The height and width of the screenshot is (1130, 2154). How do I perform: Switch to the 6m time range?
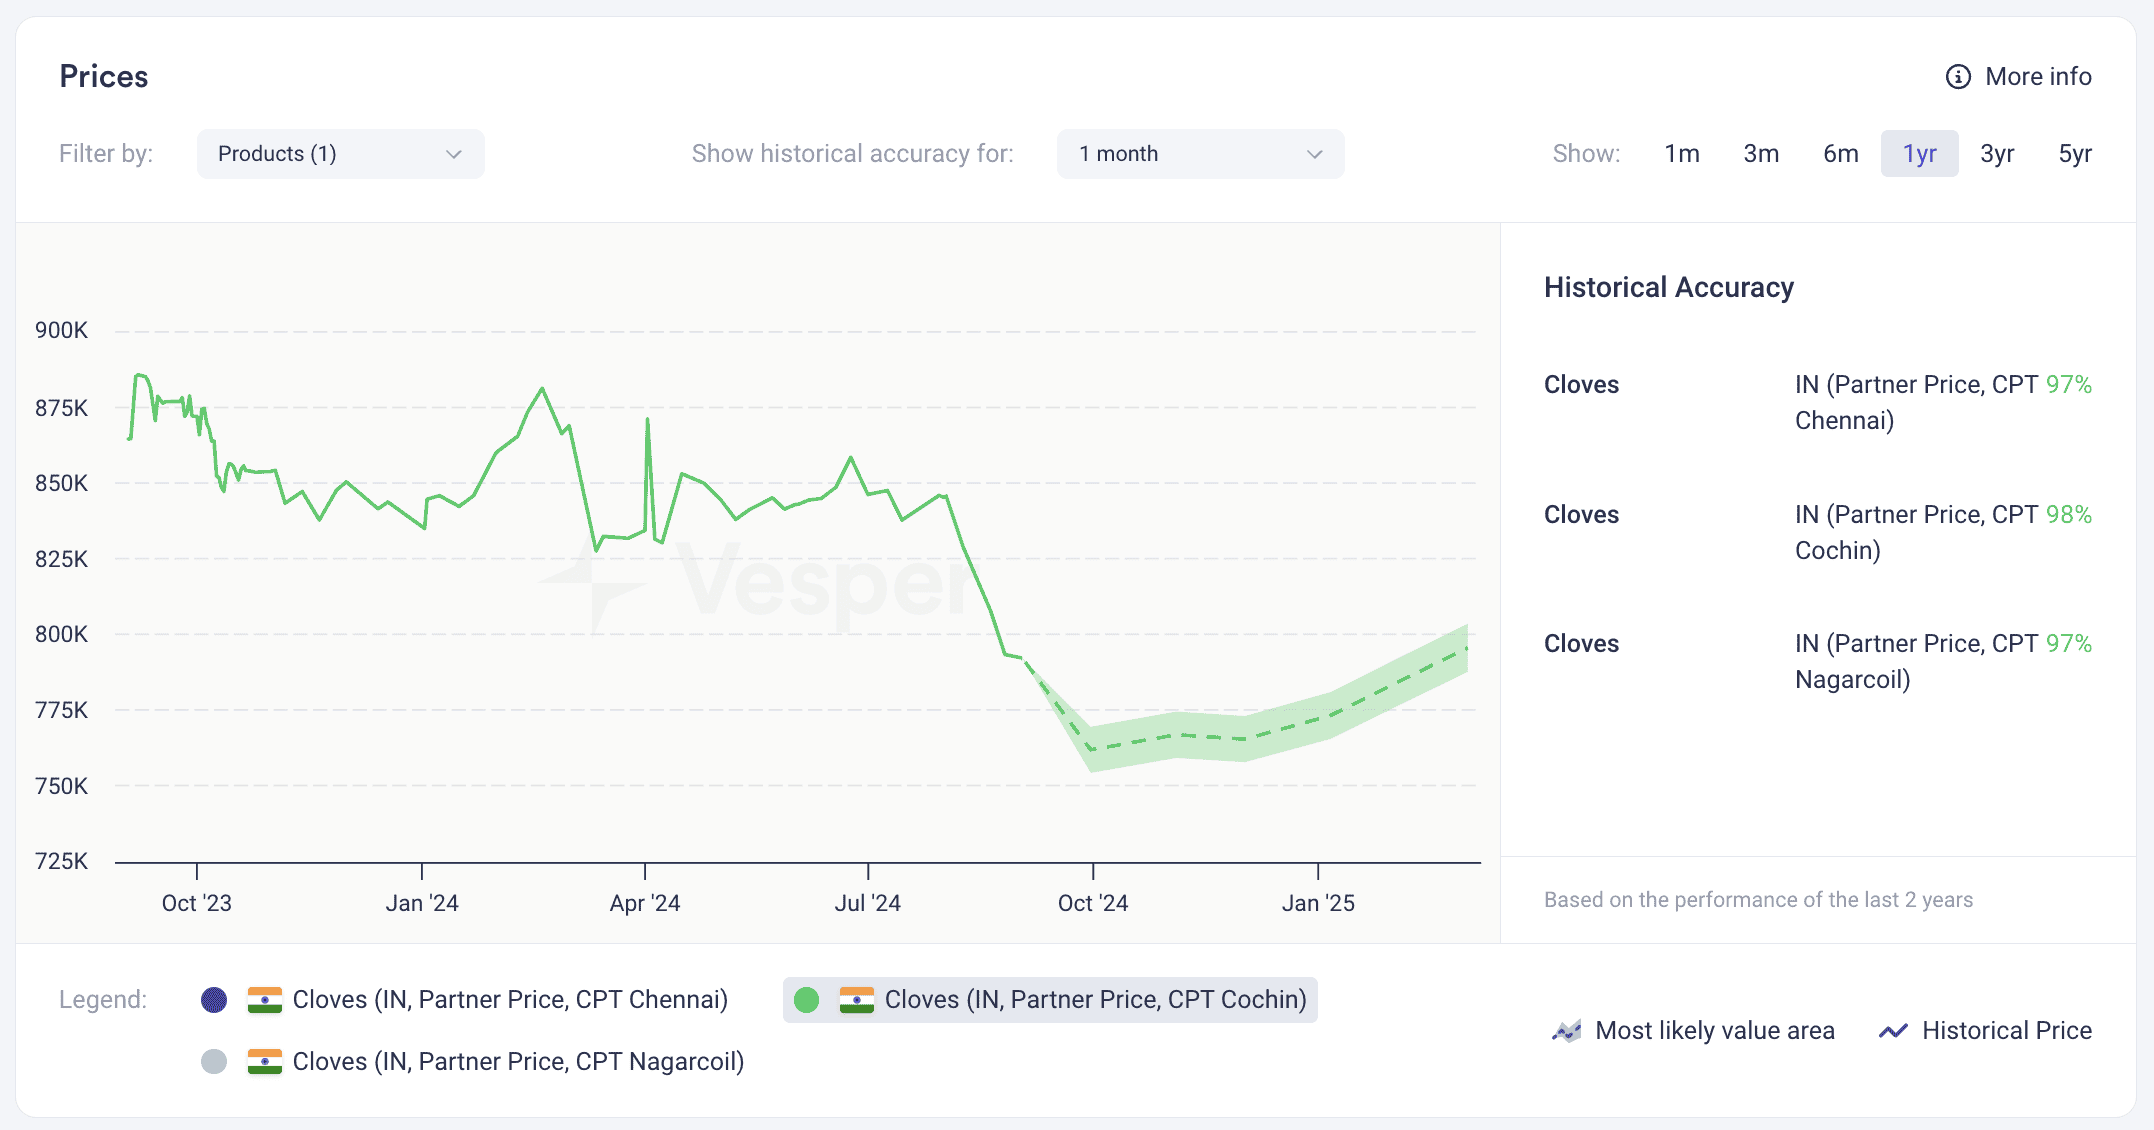pyautogui.click(x=1840, y=154)
